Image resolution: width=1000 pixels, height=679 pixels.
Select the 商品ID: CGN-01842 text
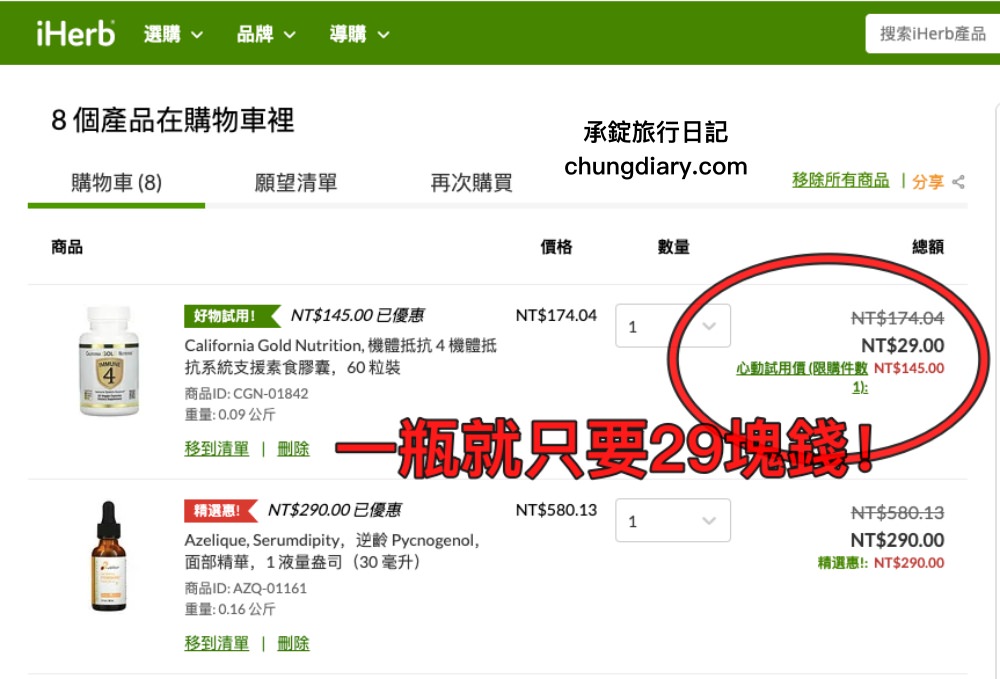point(246,393)
